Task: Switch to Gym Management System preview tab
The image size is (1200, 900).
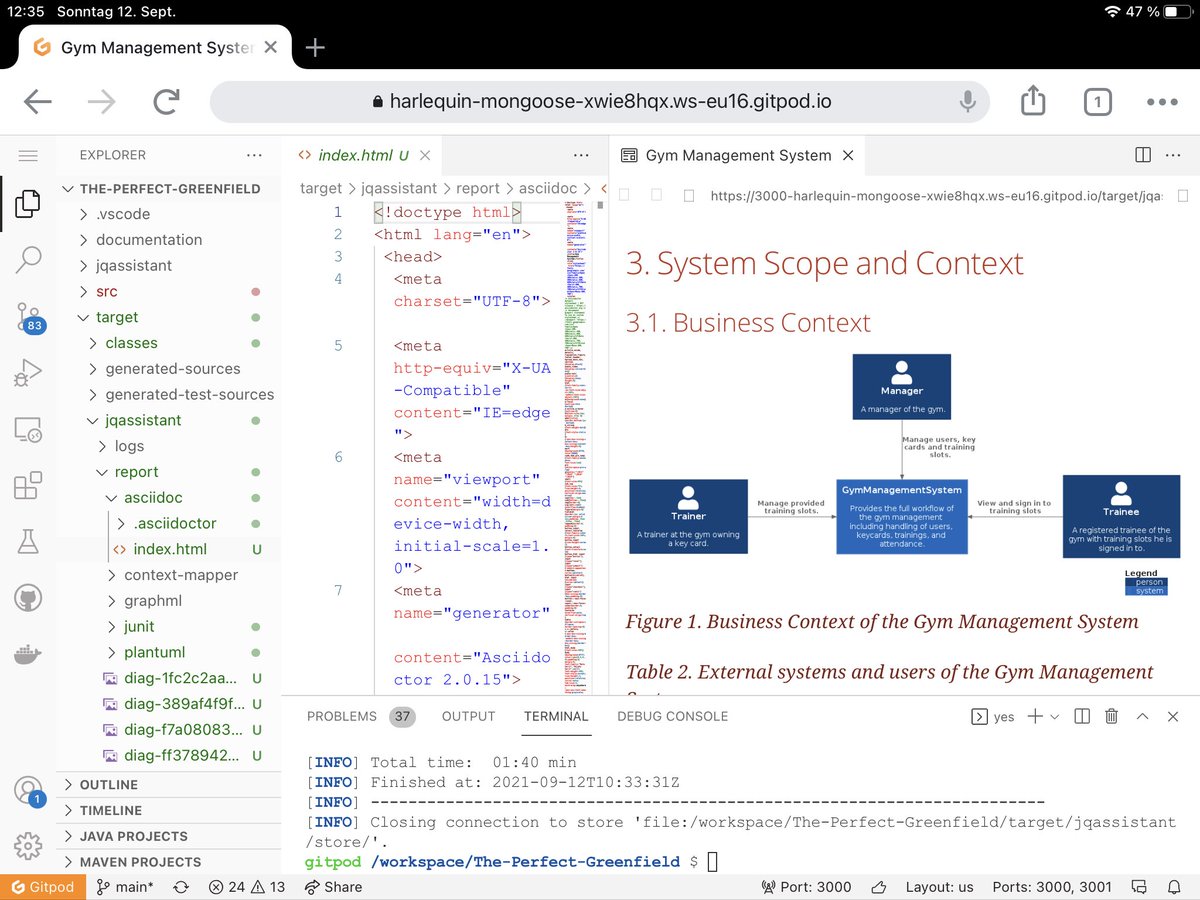Action: point(738,155)
